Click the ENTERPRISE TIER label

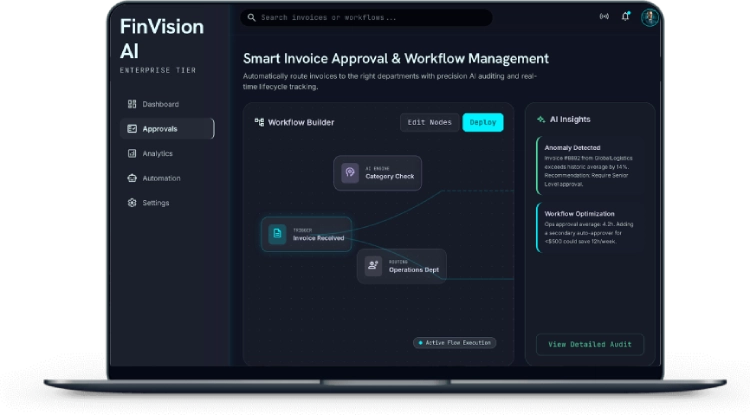(x=158, y=70)
